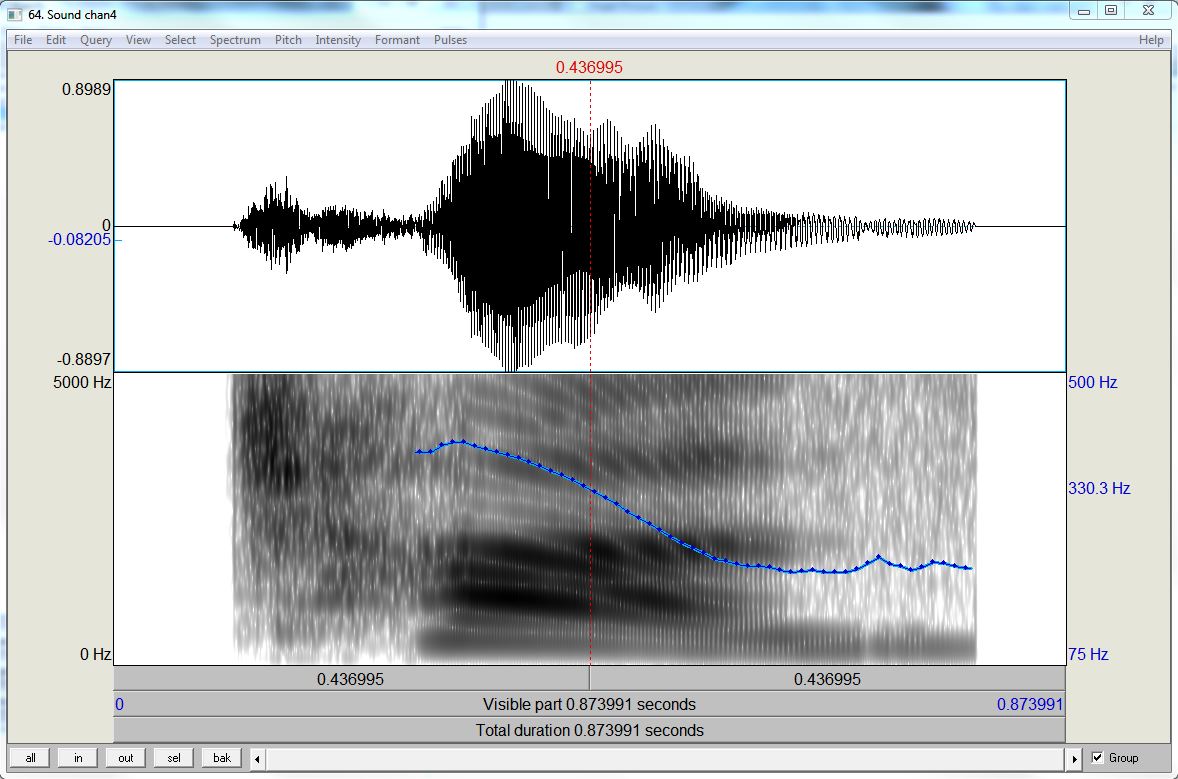This screenshot has height=779, width=1178.
Task: Open the View menu
Action: [x=137, y=40]
